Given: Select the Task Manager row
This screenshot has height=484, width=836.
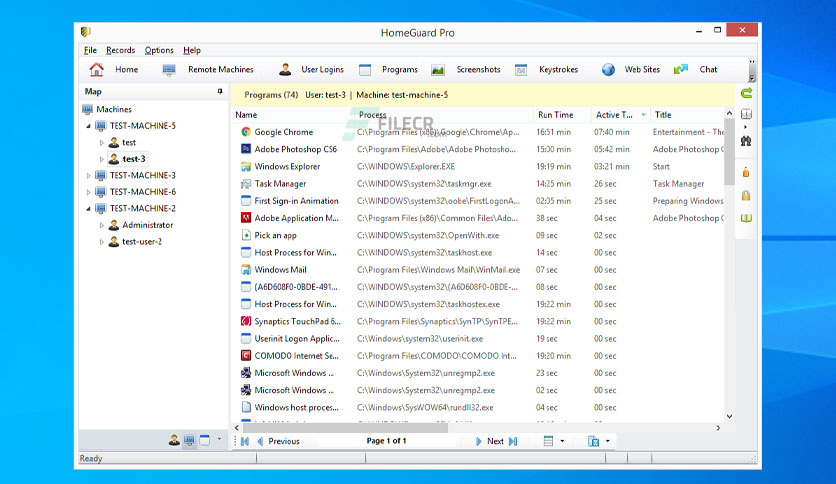Looking at the screenshot, I should [479, 184].
